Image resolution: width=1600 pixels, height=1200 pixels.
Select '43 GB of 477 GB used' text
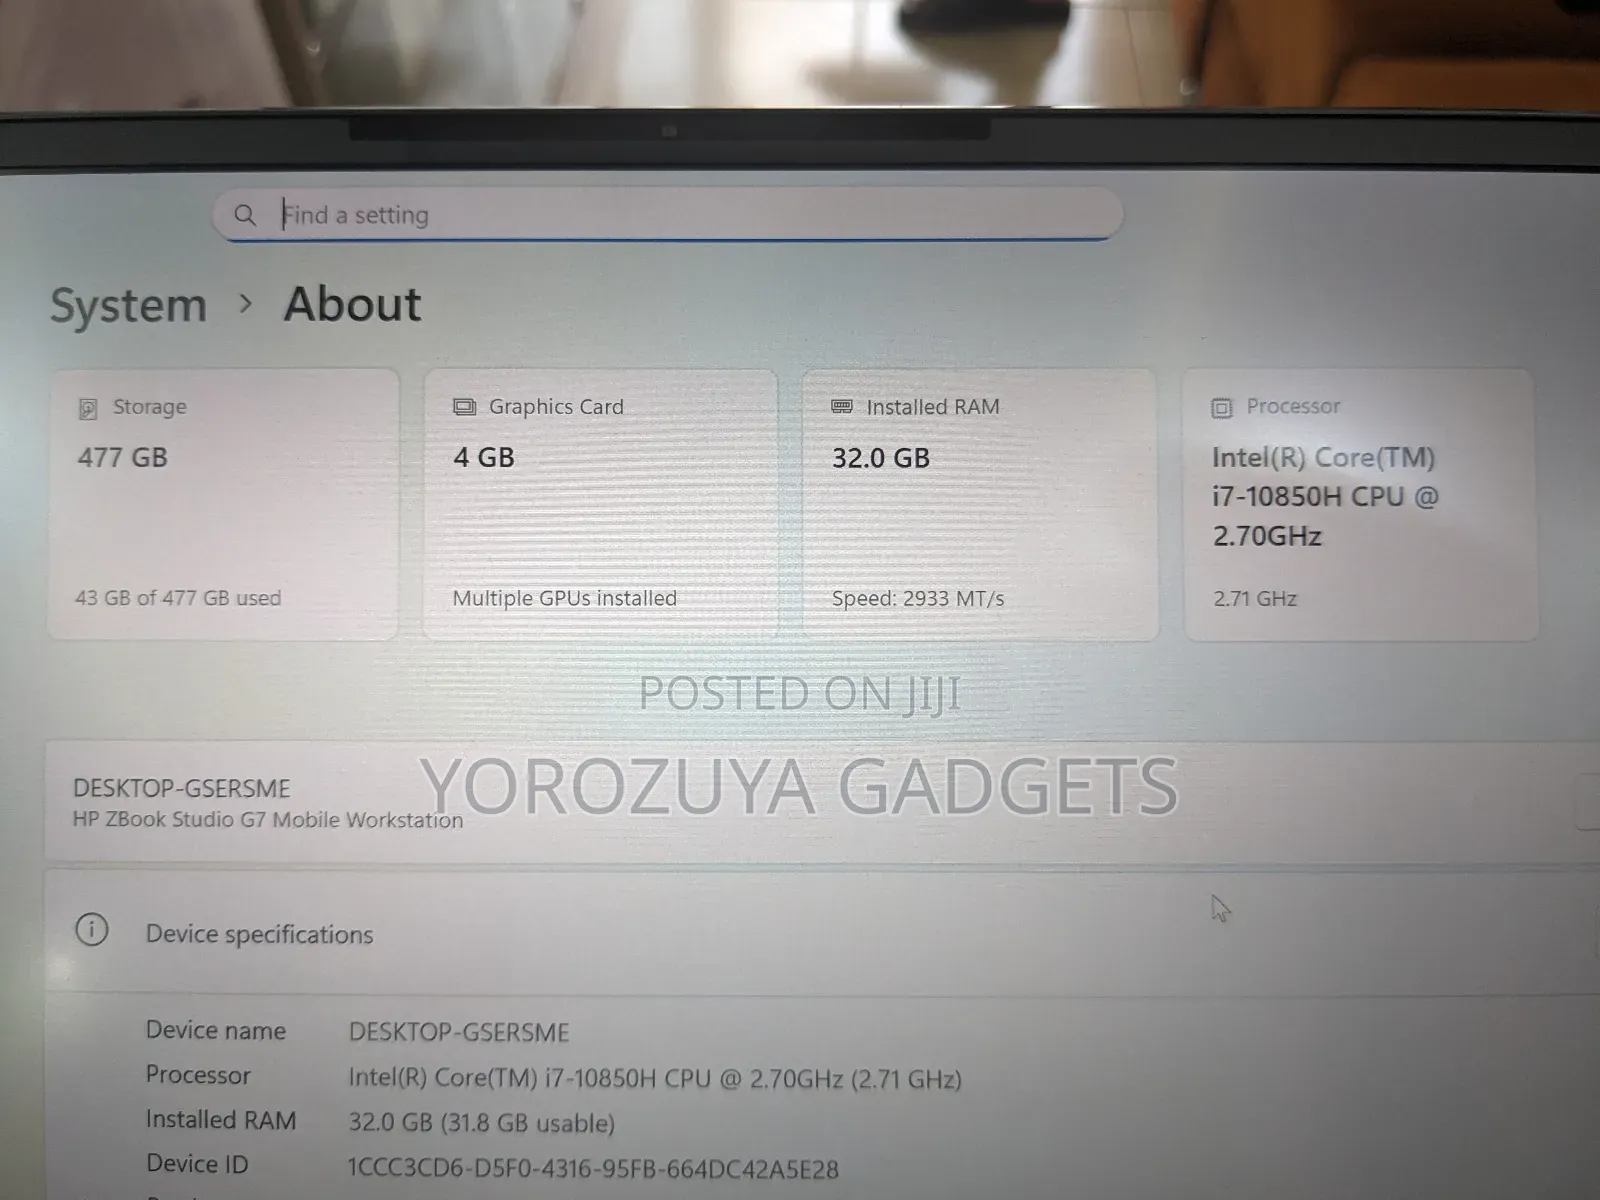[178, 598]
